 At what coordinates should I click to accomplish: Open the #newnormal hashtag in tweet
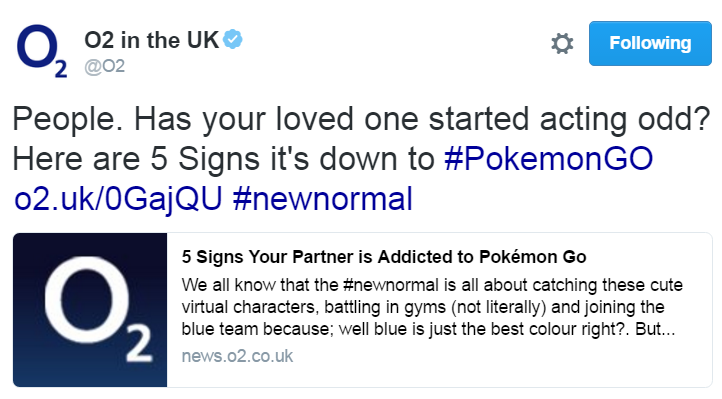point(323,199)
